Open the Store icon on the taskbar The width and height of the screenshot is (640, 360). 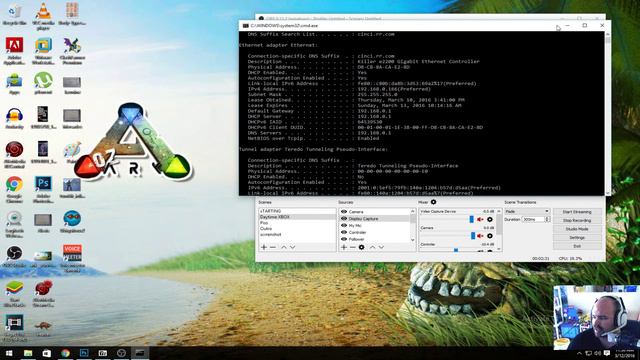(47, 353)
